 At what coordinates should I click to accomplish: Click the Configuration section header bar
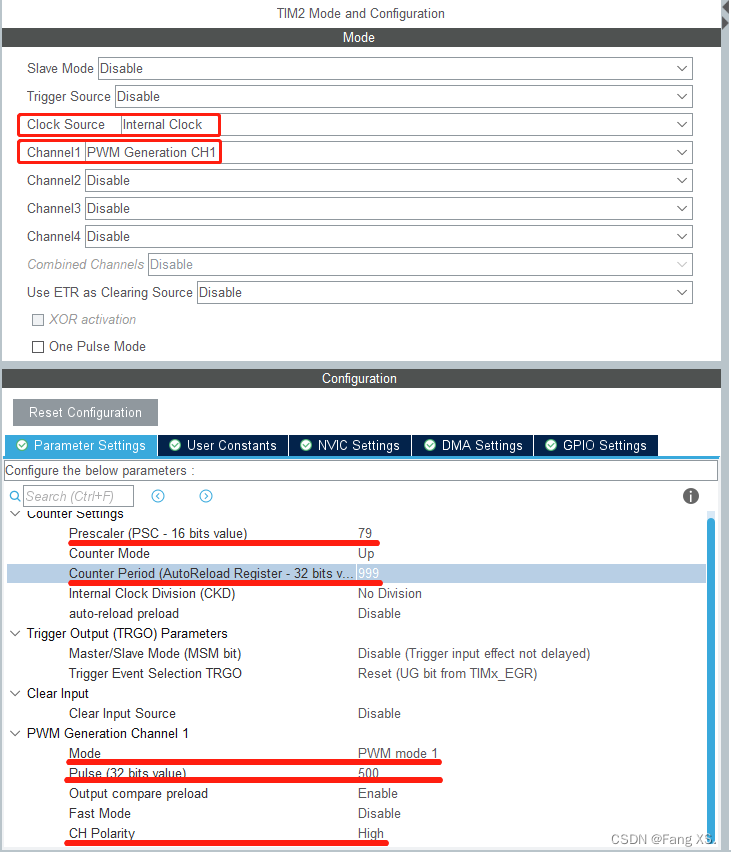point(361,378)
